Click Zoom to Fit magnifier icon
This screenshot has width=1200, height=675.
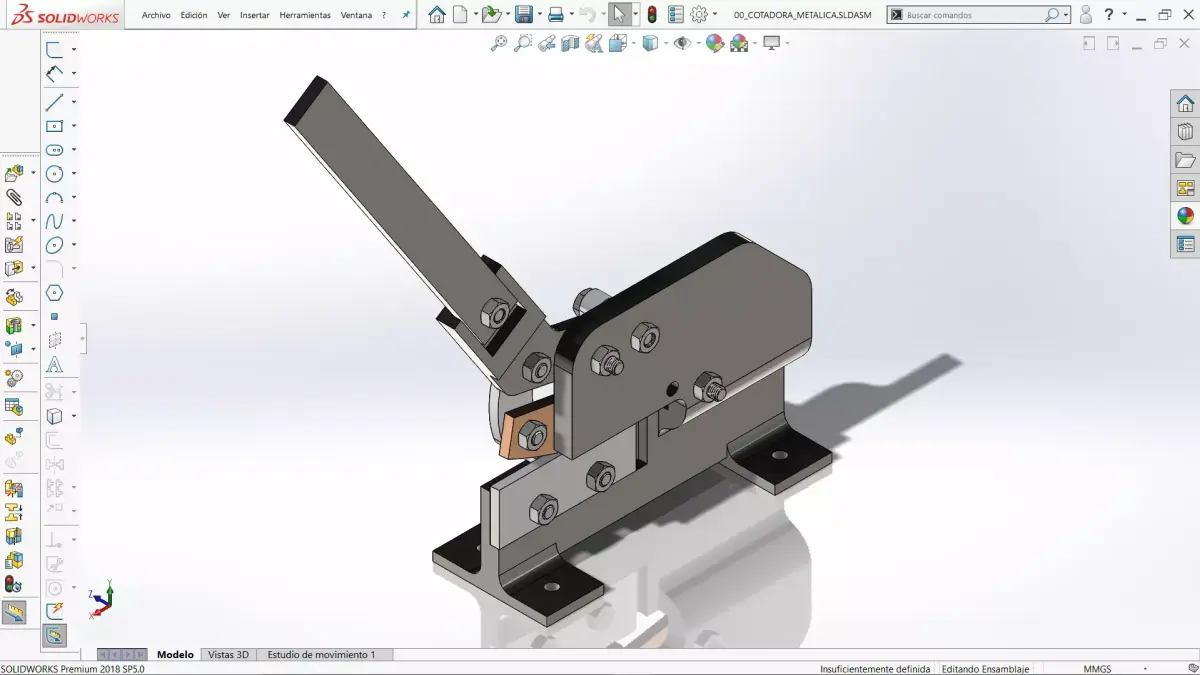tap(499, 43)
